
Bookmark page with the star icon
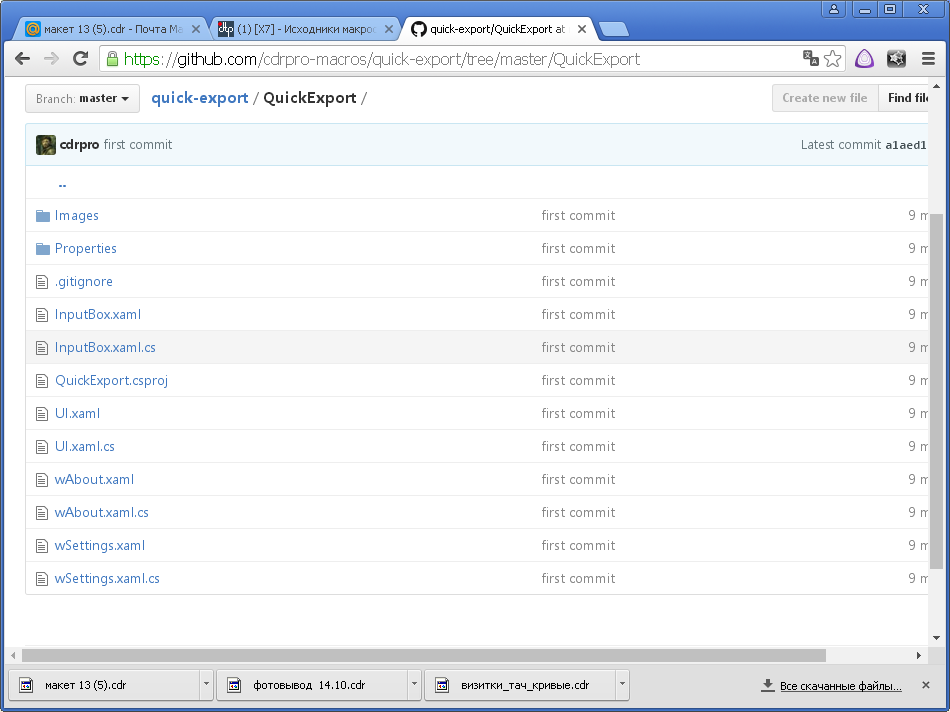(832, 59)
